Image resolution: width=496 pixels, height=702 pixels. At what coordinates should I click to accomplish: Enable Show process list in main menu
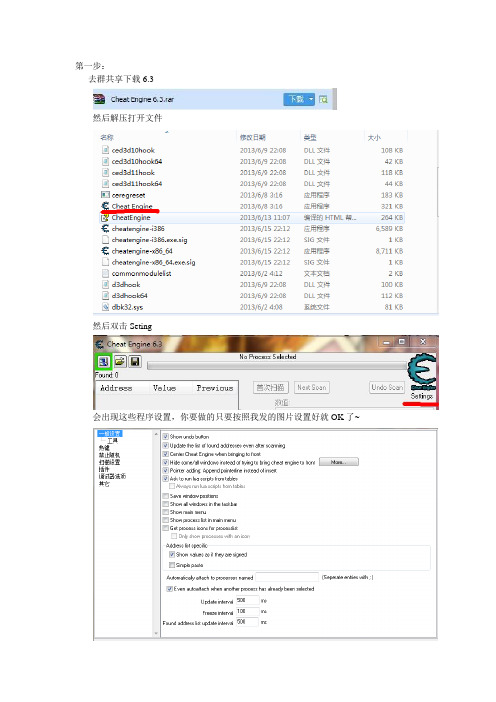[166, 520]
